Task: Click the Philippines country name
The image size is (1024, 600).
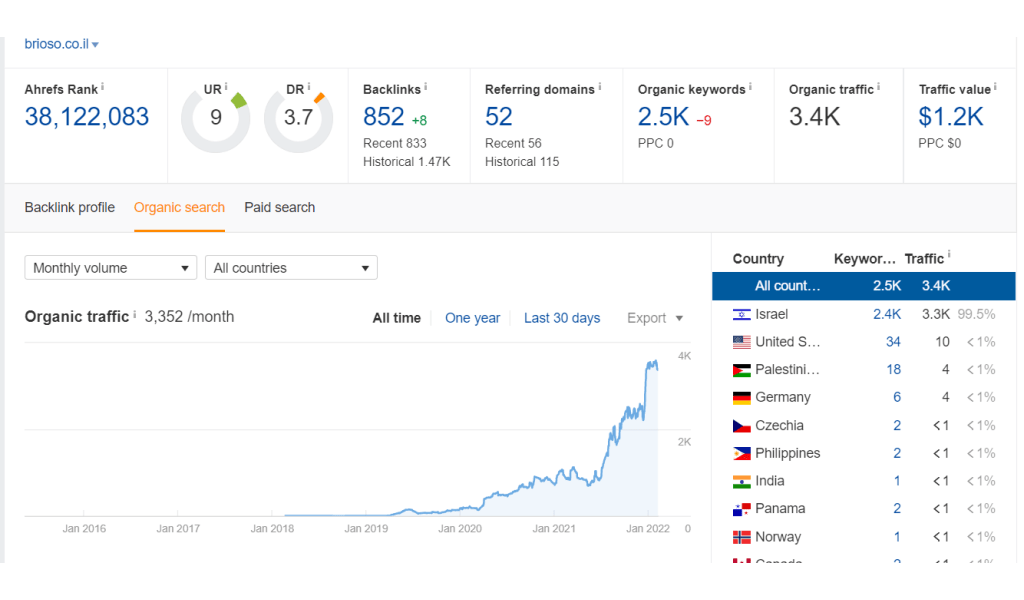Action: click(788, 453)
